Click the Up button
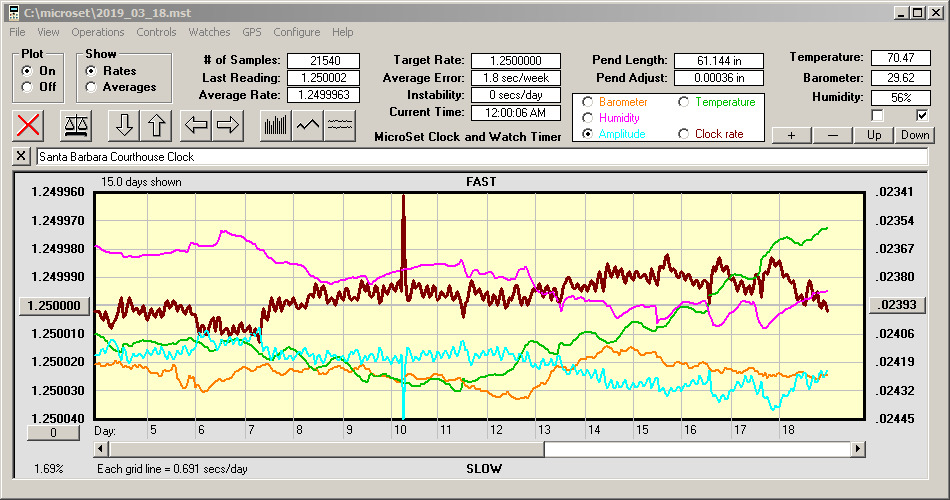Screen dimensions: 950x500 [874, 135]
